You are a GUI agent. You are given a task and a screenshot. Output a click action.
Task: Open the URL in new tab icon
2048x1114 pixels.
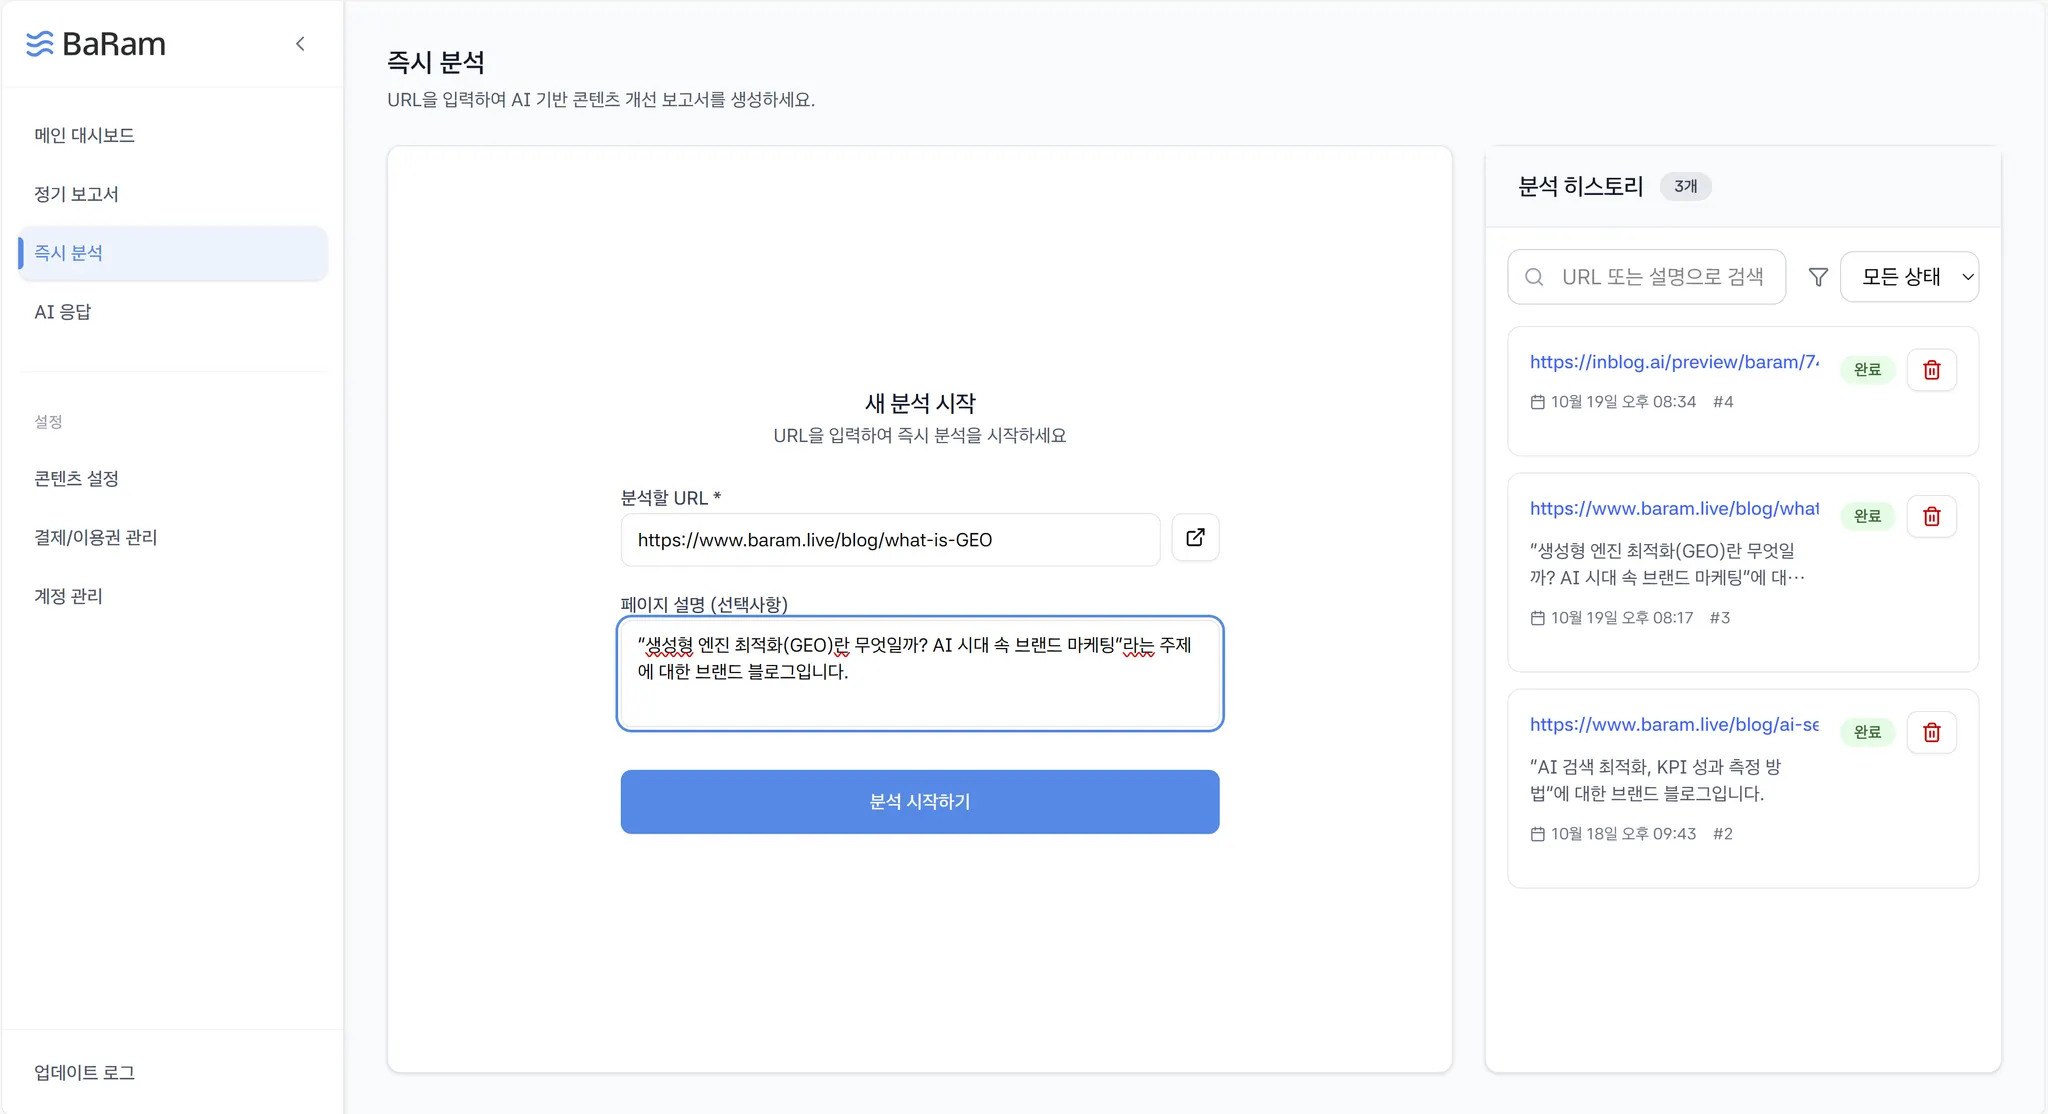1195,538
